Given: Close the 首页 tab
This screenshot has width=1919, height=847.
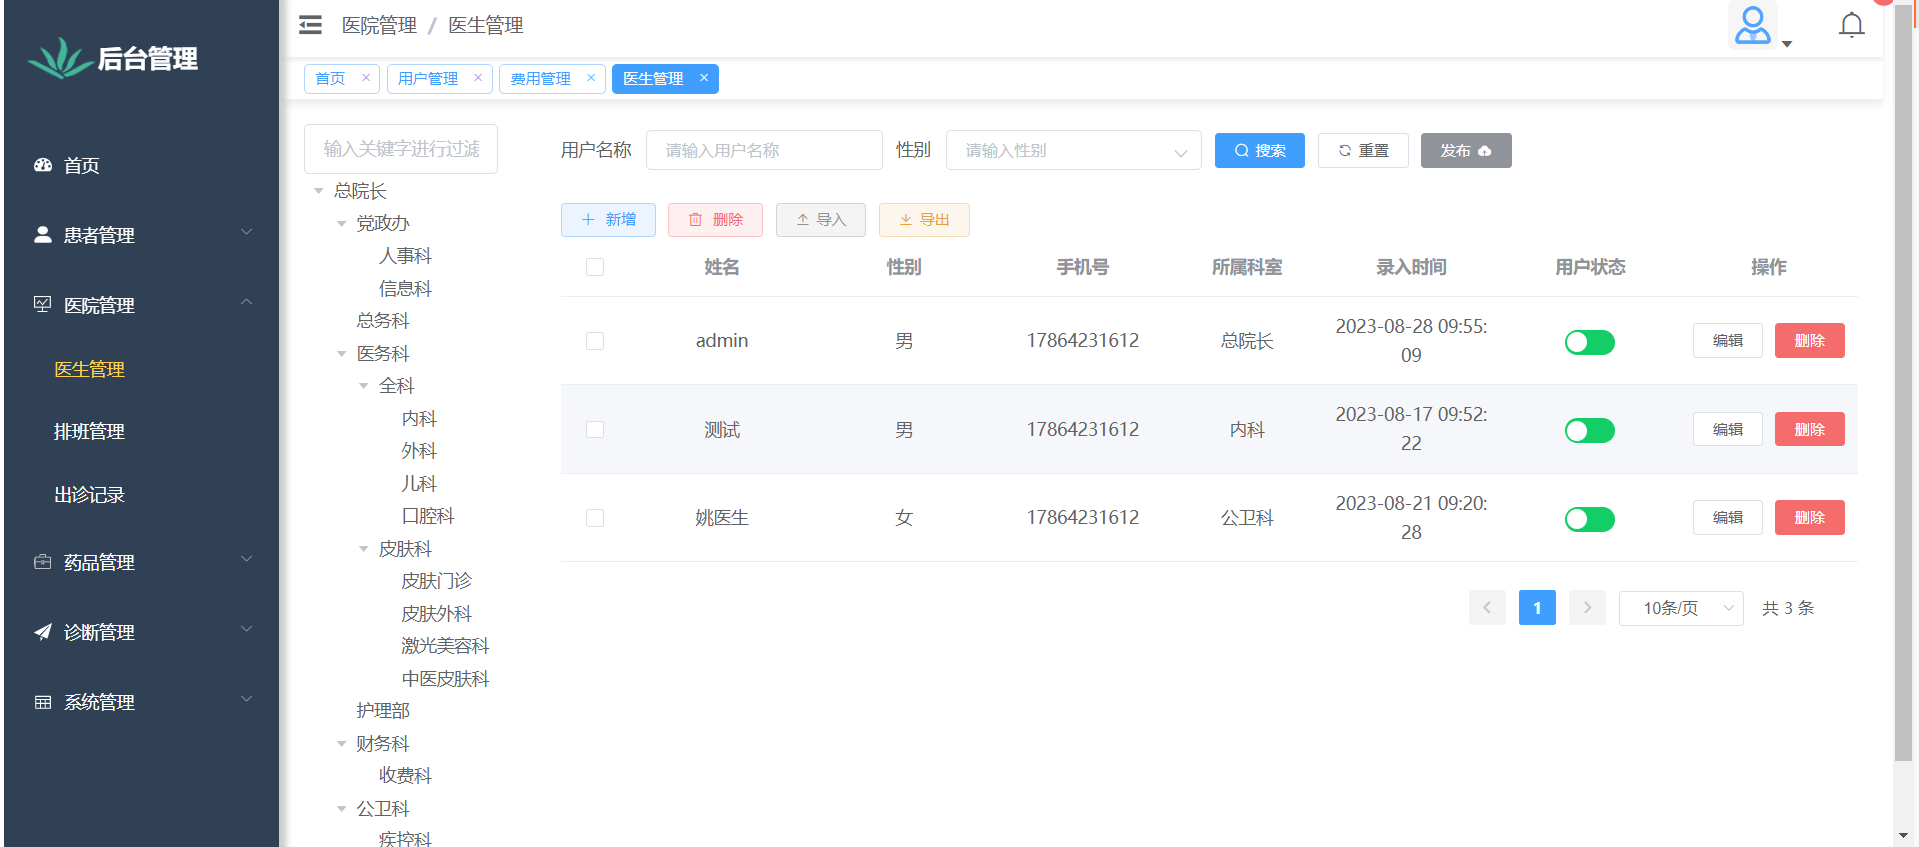Looking at the screenshot, I should [x=366, y=78].
